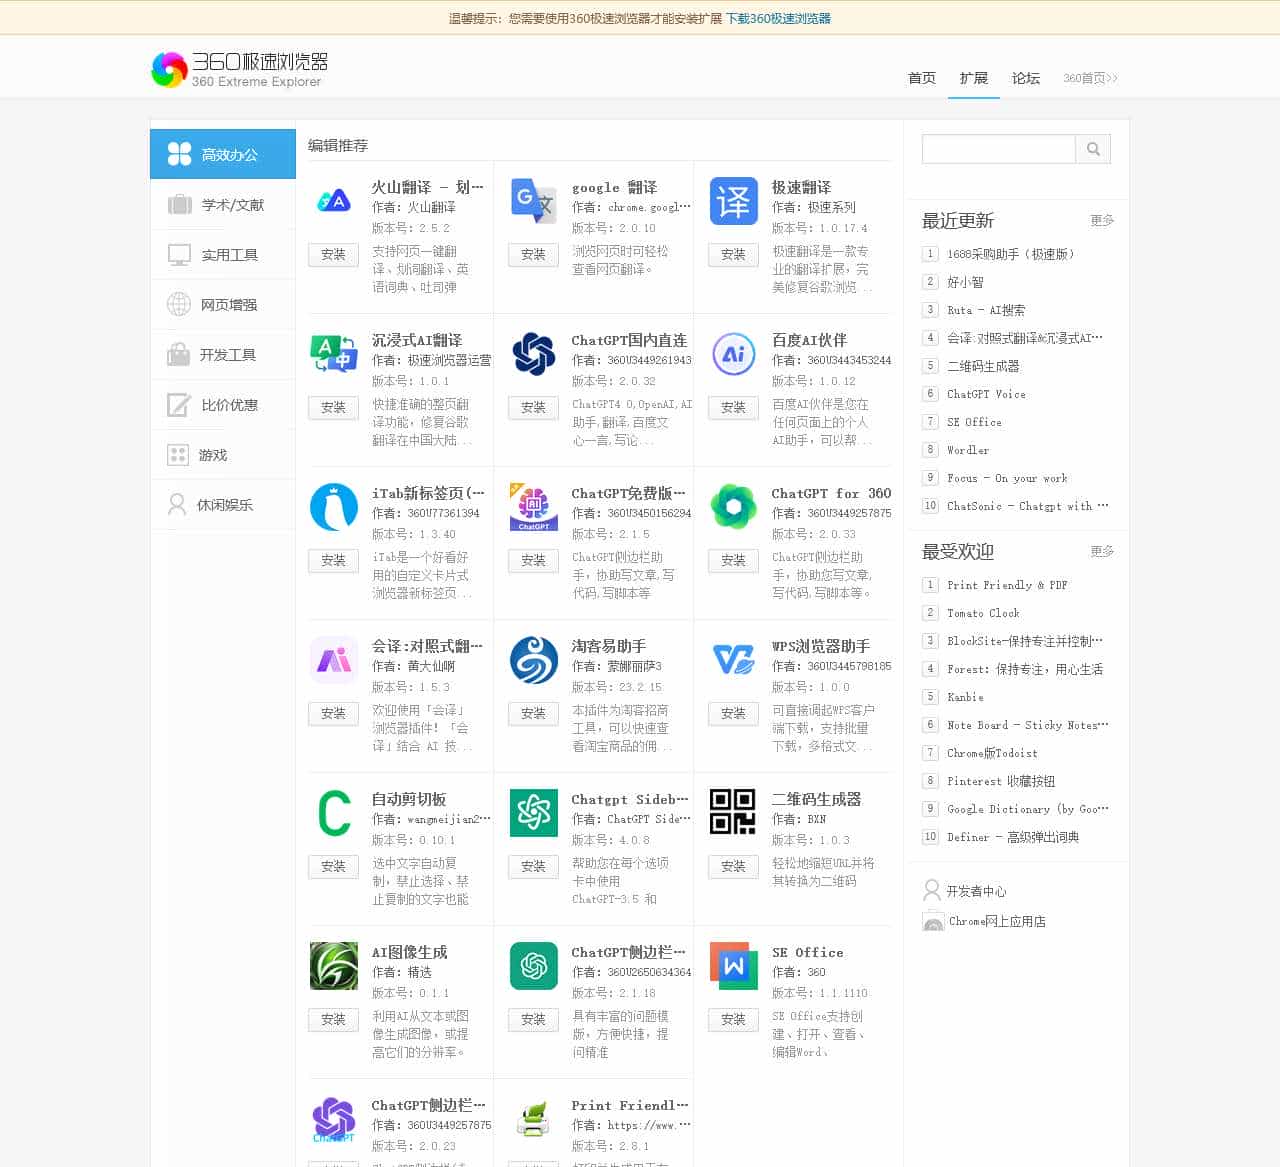Open the WPS浏览器助手 title link
The width and height of the screenshot is (1280, 1167).
coord(821,646)
